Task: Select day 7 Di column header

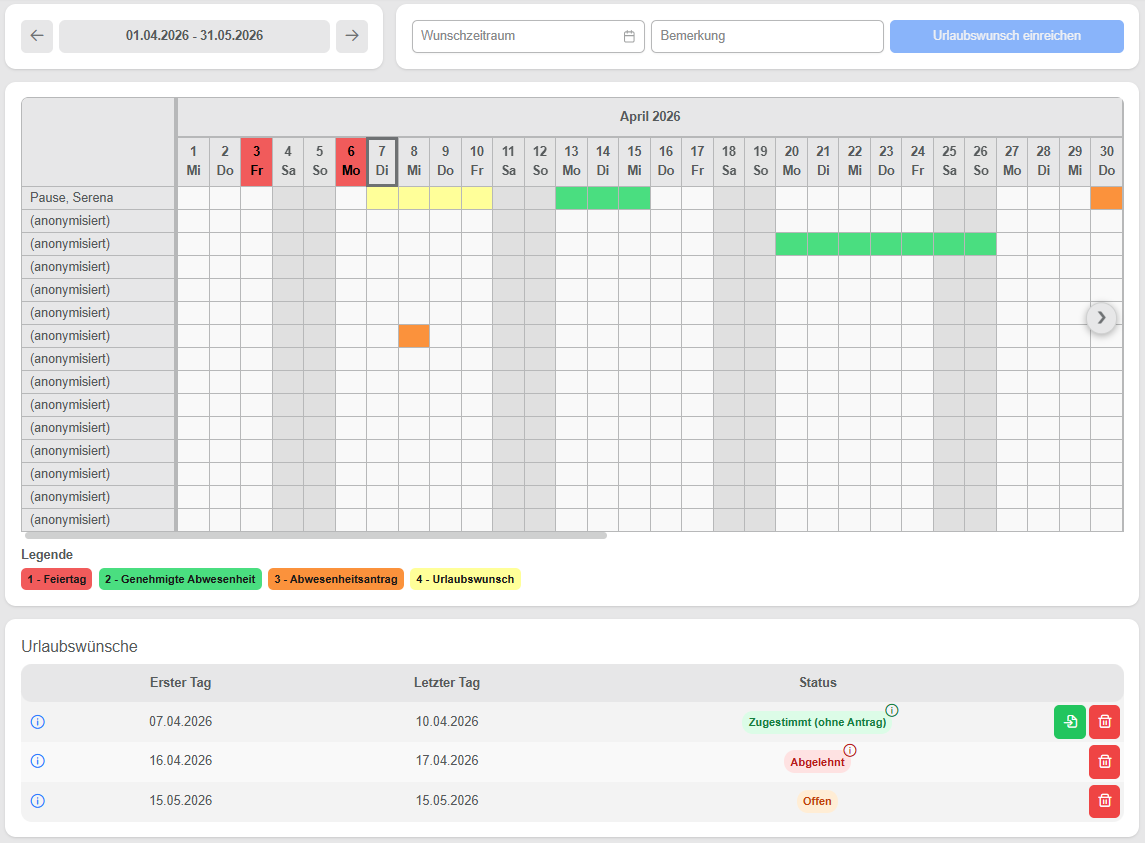Action: [x=382, y=161]
